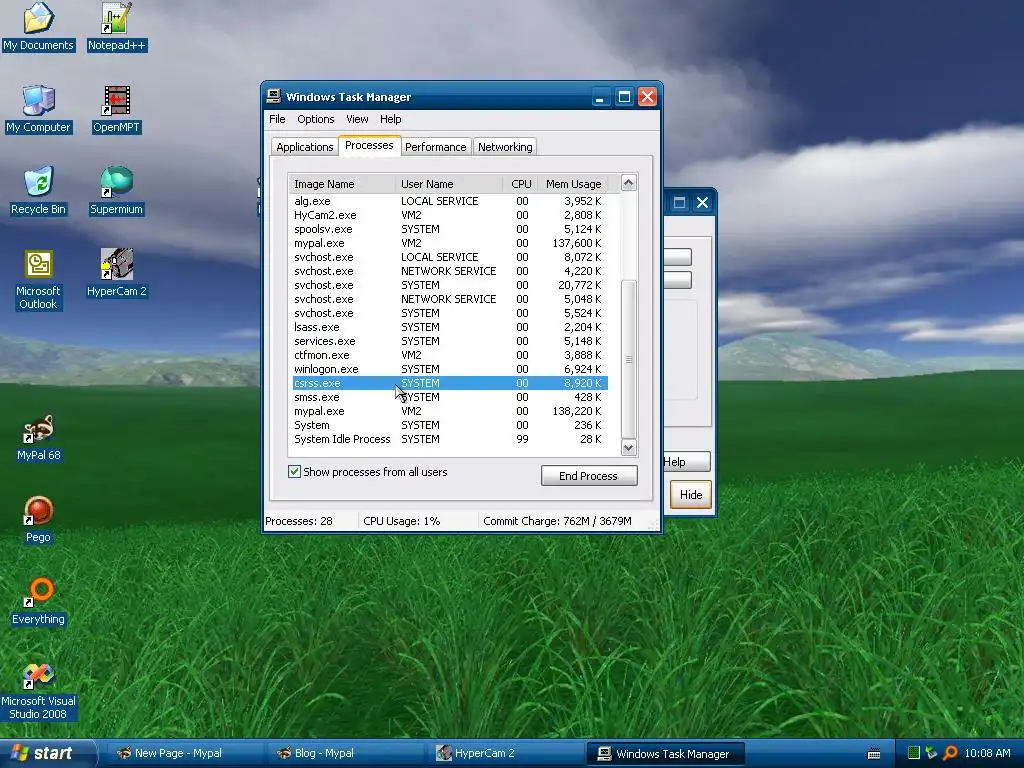Click the Task Manager title bar icon
This screenshot has width=1024, height=768.
274,97
